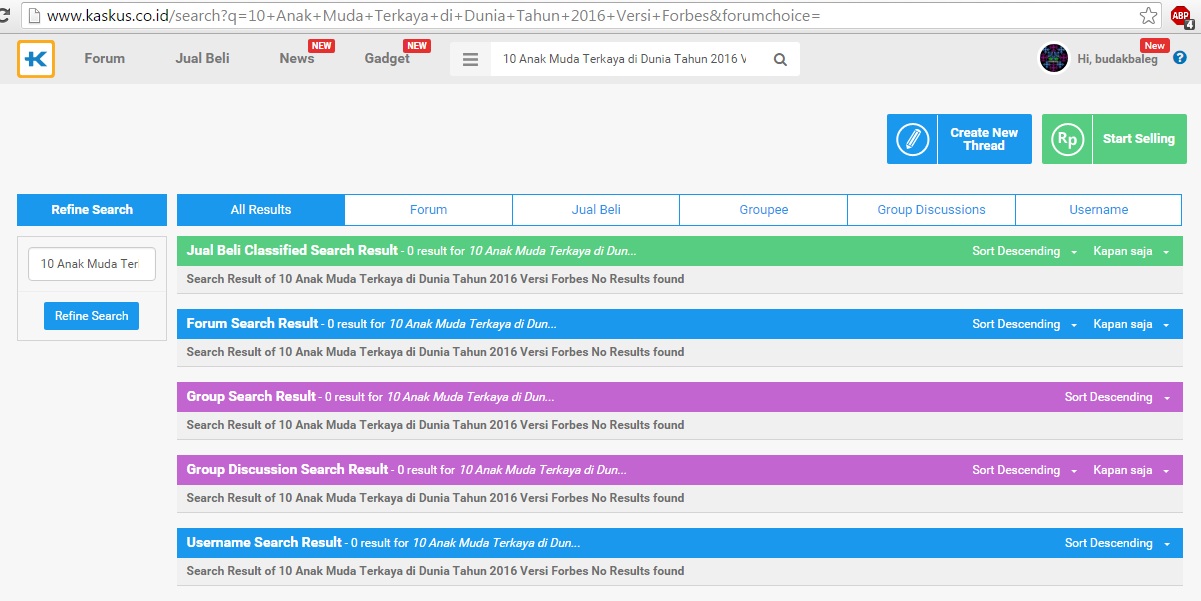This screenshot has height=601, width=1201.
Task: Open Kapan saja in Group Discussion Search Result
Action: point(1131,470)
